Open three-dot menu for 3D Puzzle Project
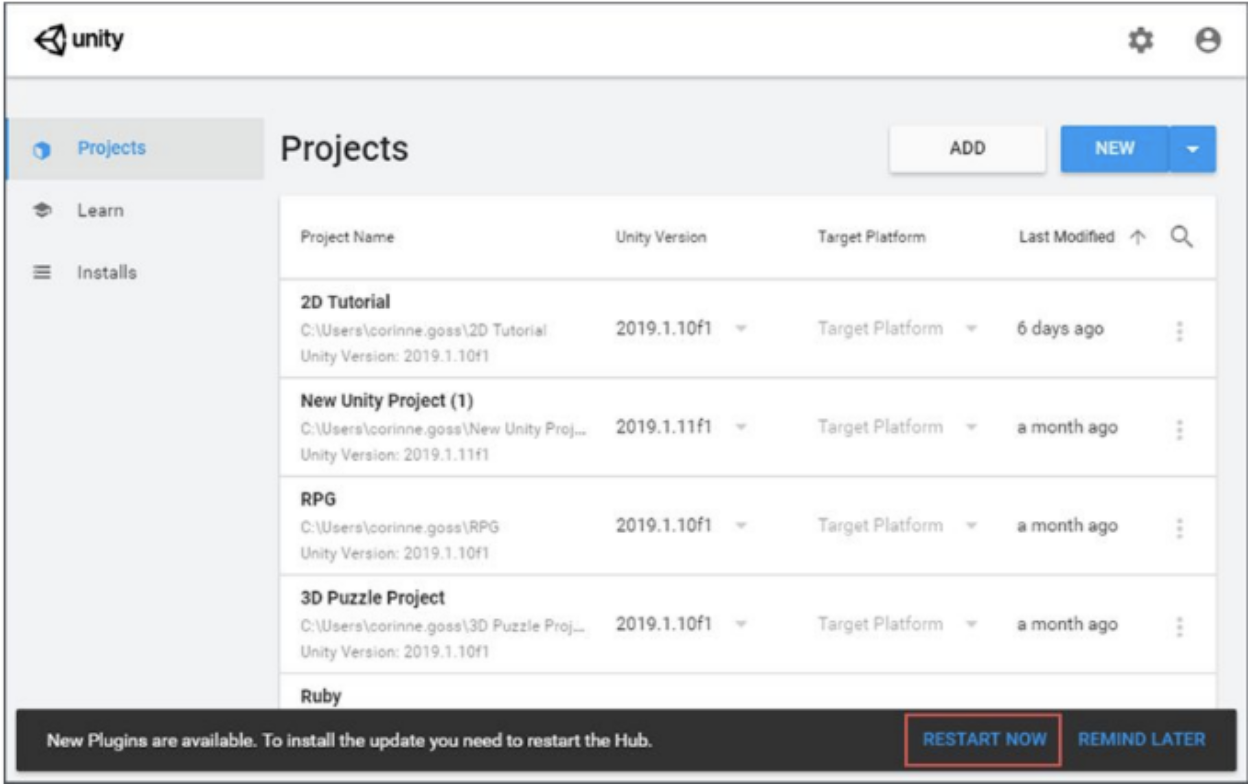The width and height of the screenshot is (1248, 784). 1181,626
